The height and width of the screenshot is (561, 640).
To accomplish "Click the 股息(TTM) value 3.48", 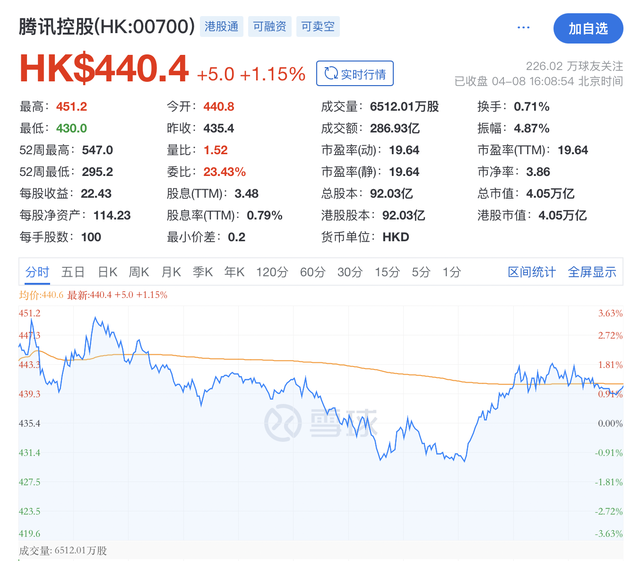I will click(x=247, y=193).
